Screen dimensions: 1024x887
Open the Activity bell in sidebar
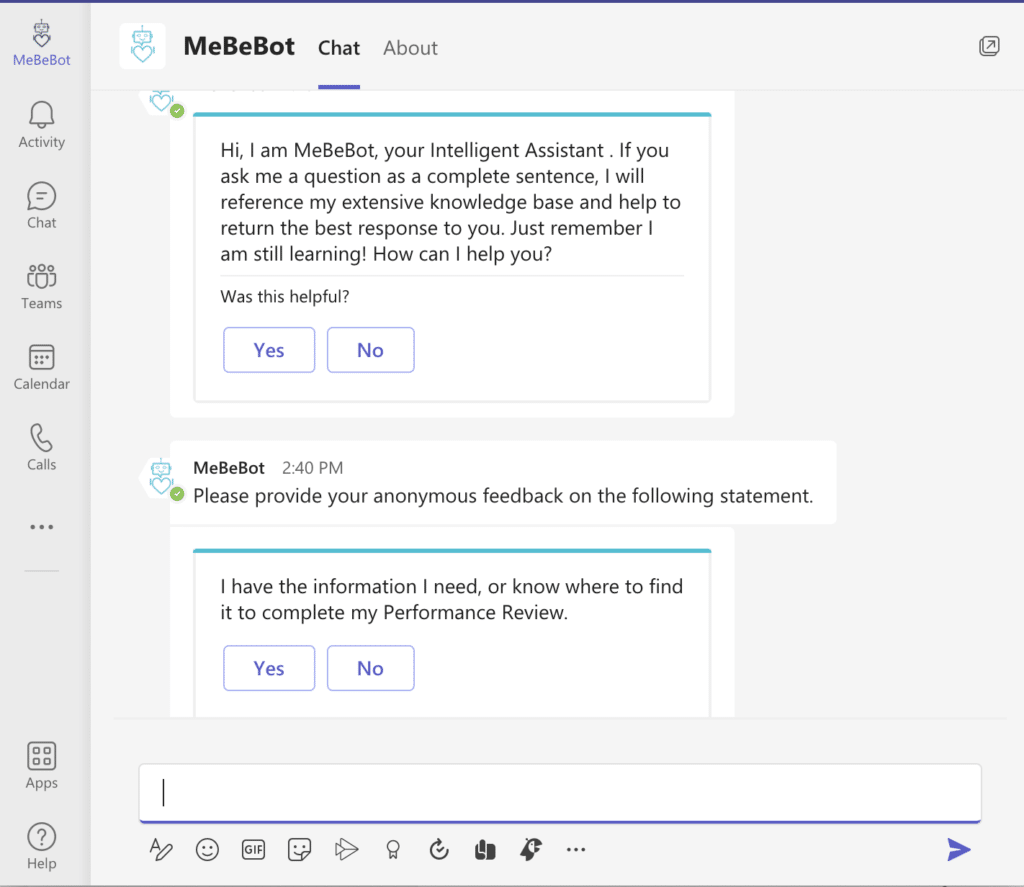click(41, 125)
